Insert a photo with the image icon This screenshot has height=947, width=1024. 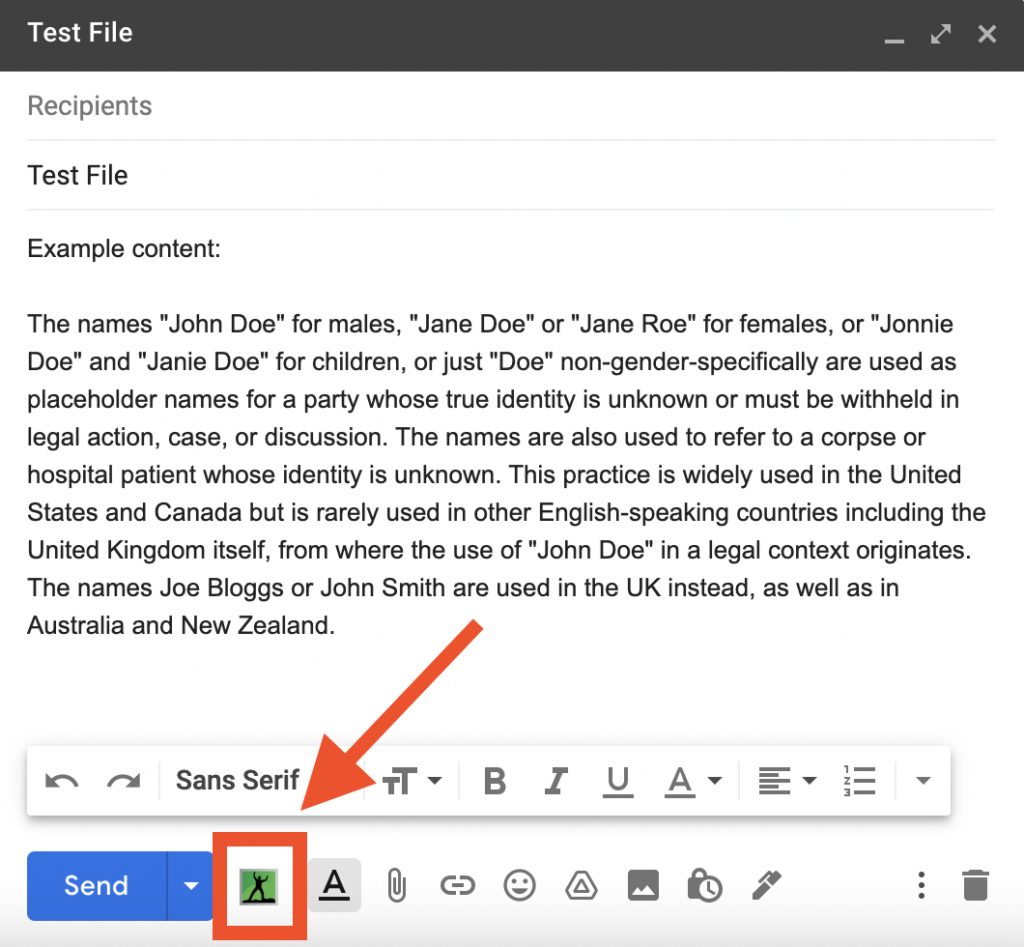pos(643,886)
